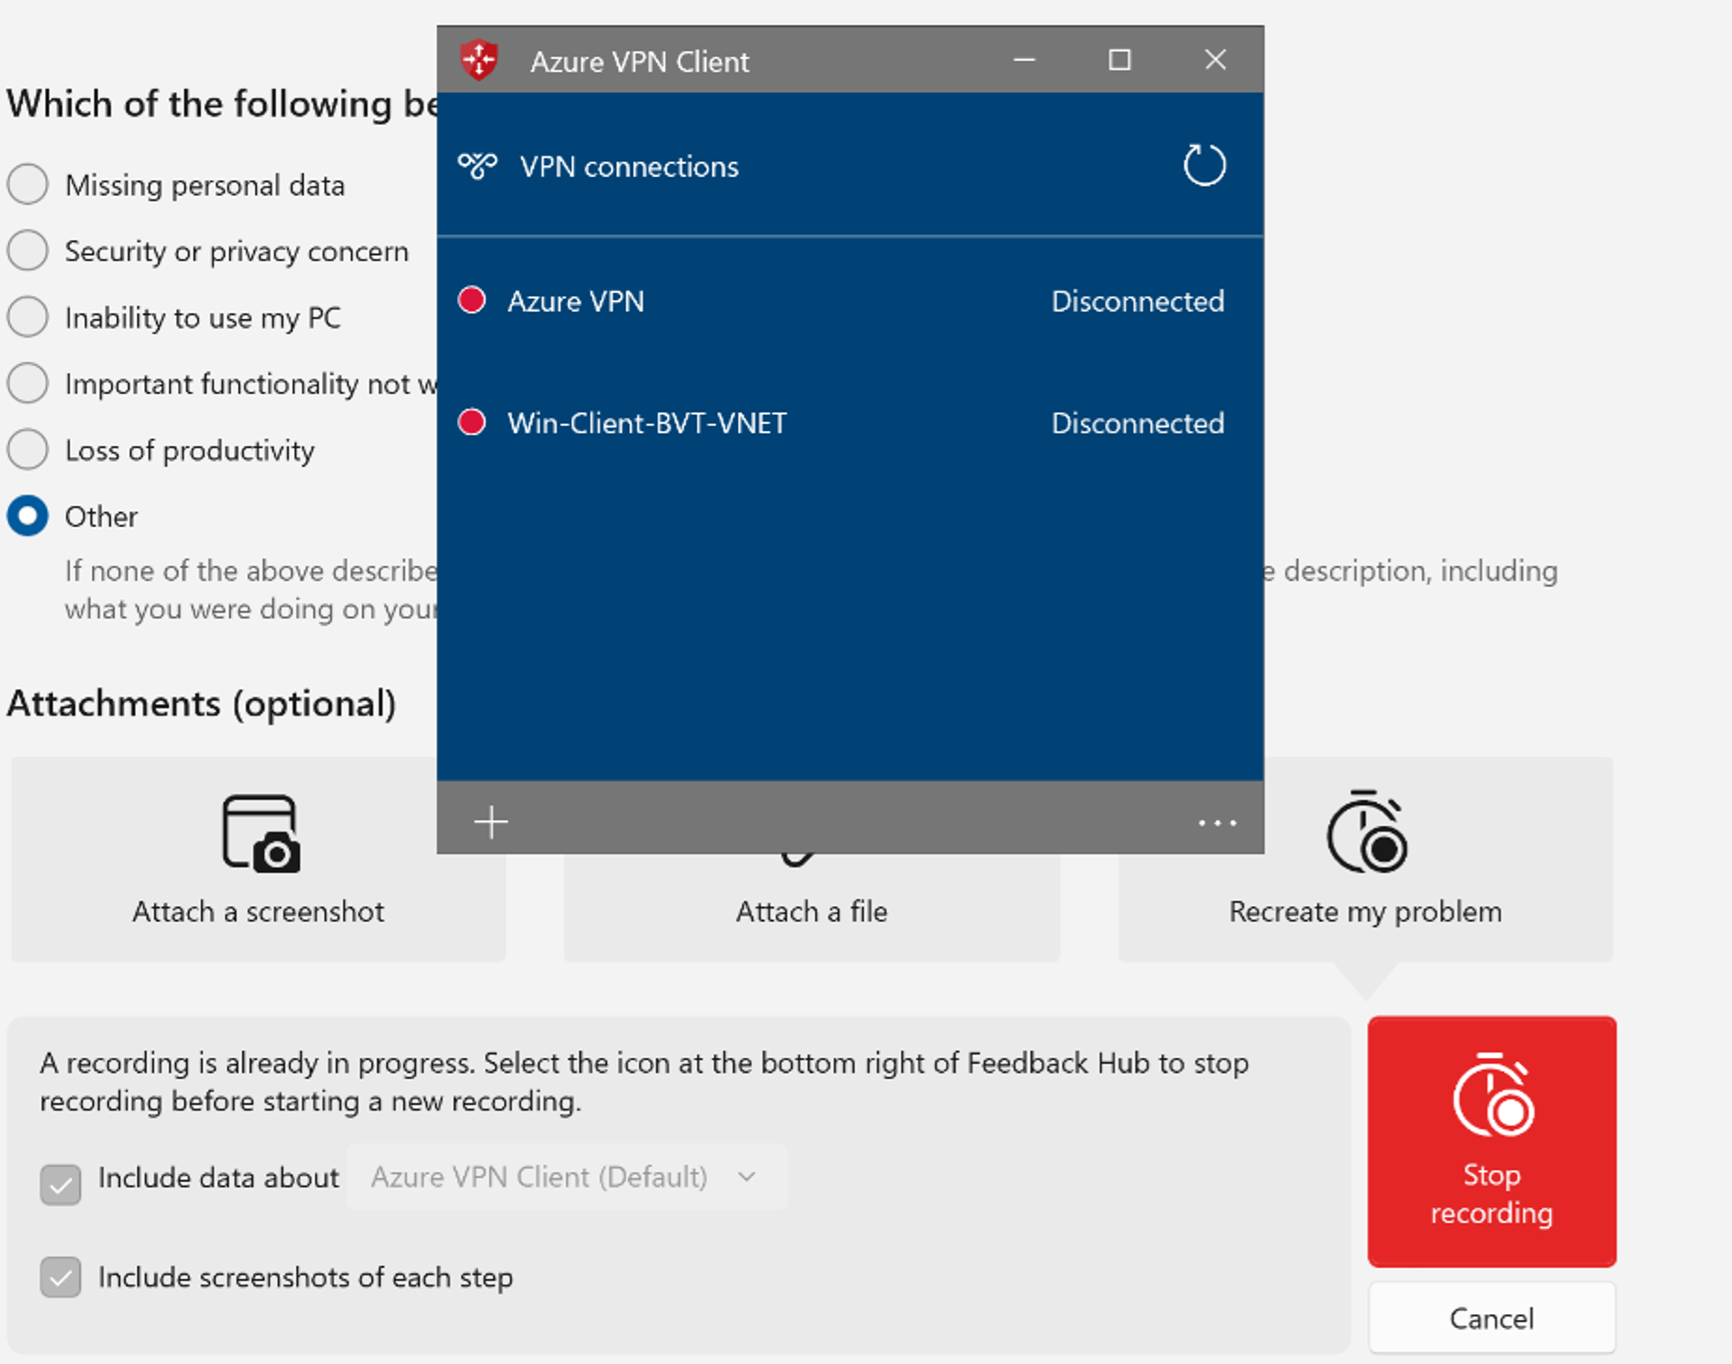This screenshot has width=1732, height=1364.
Task: Click the recording already in progress message
Action: pos(644,1082)
